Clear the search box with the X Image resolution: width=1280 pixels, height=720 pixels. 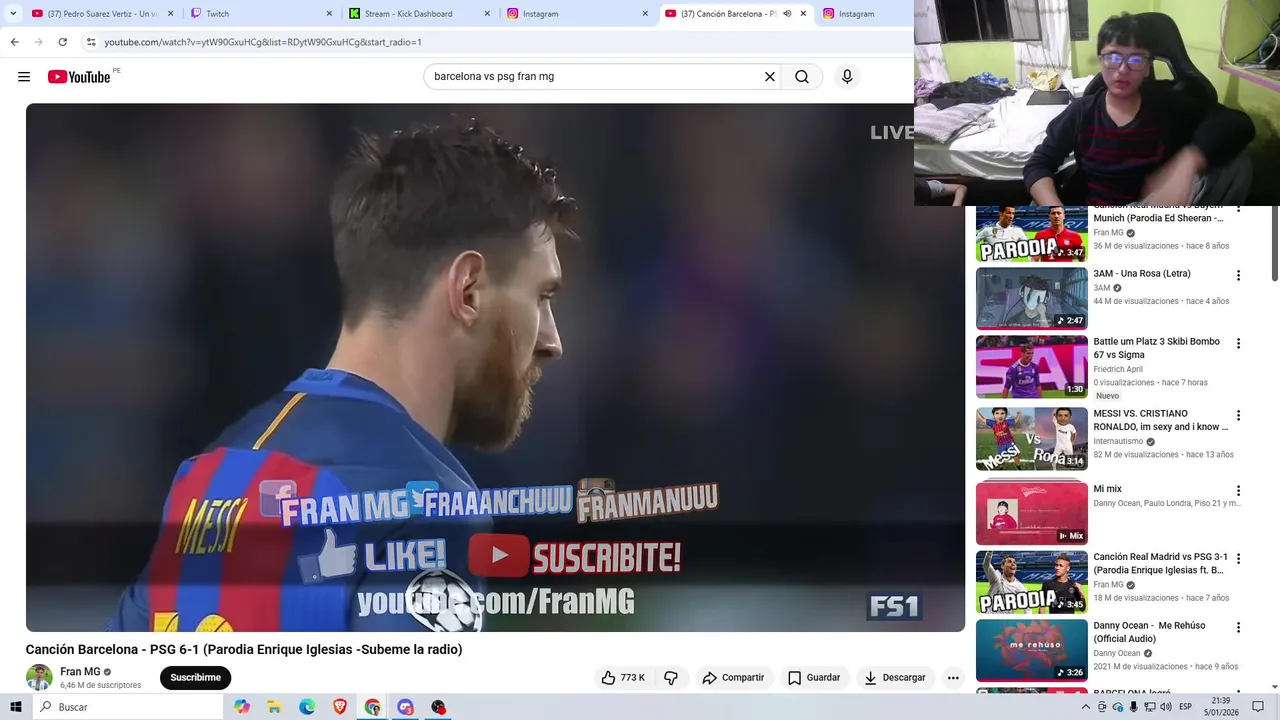coord(770,77)
